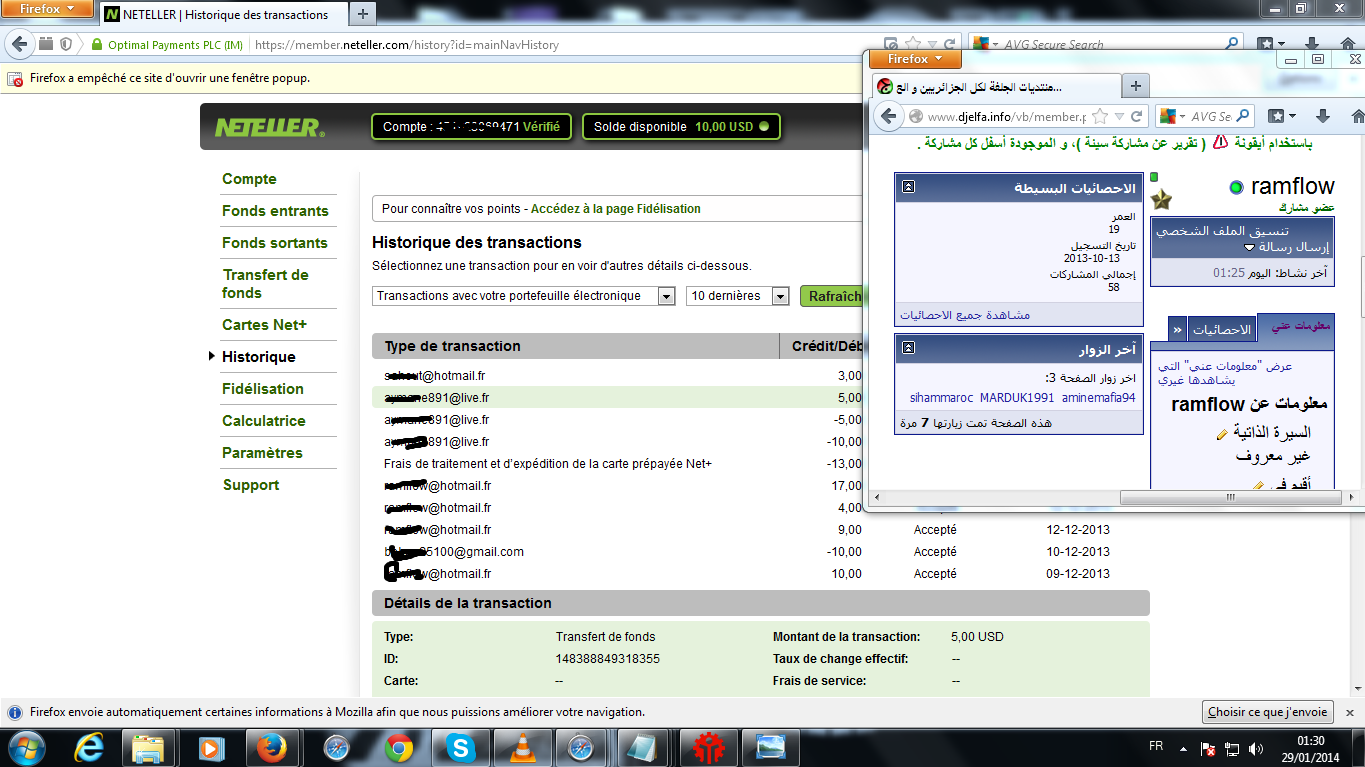This screenshot has width=1365, height=767.
Task: Click the volume icon in system tray
Action: 1256,748
